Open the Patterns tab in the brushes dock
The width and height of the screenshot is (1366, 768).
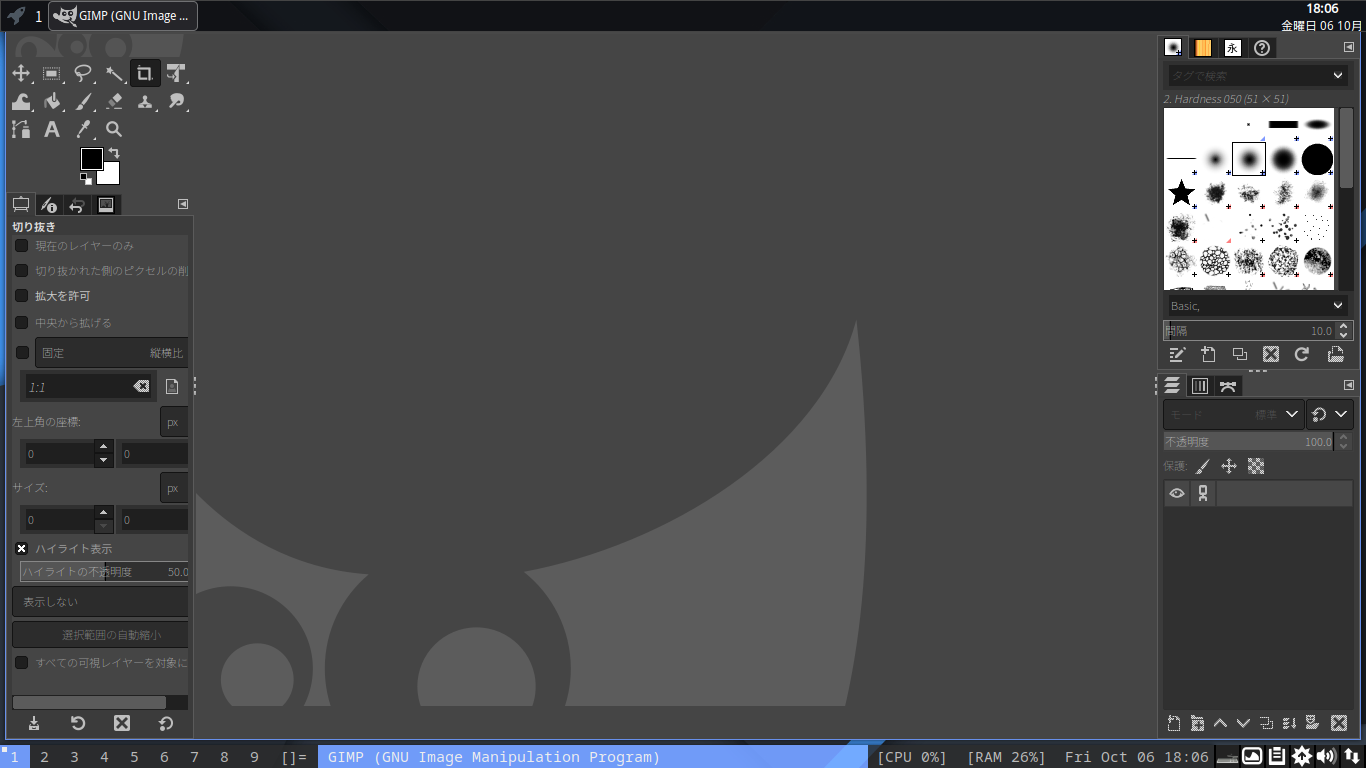click(1203, 48)
